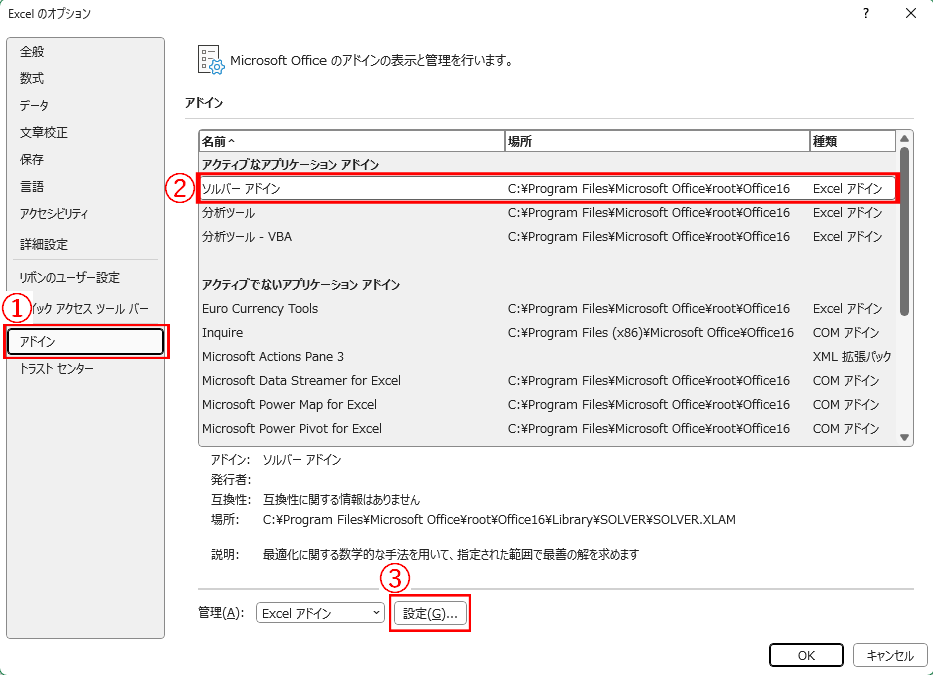Select the 全般 category
This screenshot has width=933, height=675.
click(x=32, y=51)
